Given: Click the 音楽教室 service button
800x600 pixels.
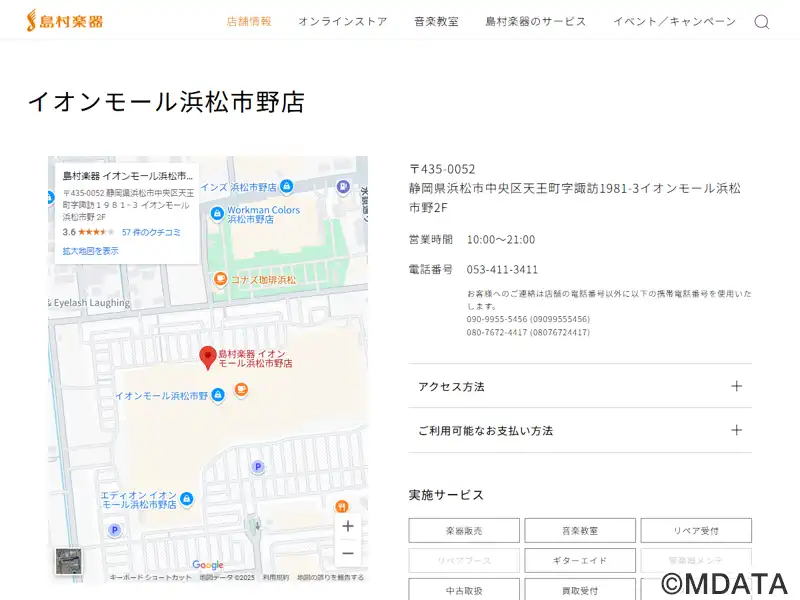Looking at the screenshot, I should [580, 531].
